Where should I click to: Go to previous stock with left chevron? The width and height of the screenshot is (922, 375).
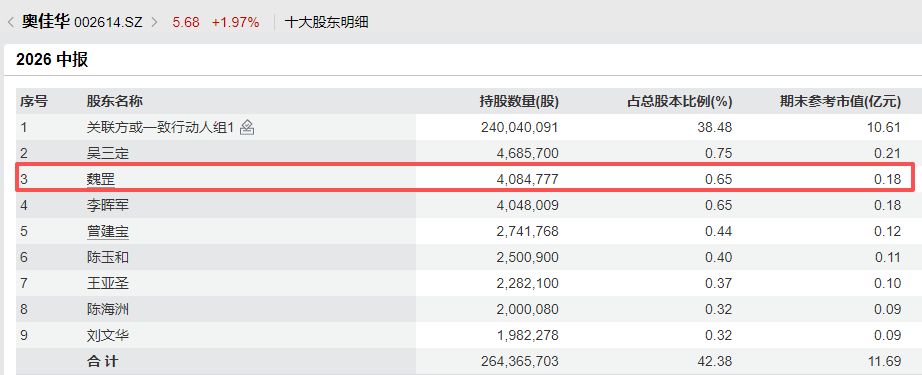click(10, 23)
